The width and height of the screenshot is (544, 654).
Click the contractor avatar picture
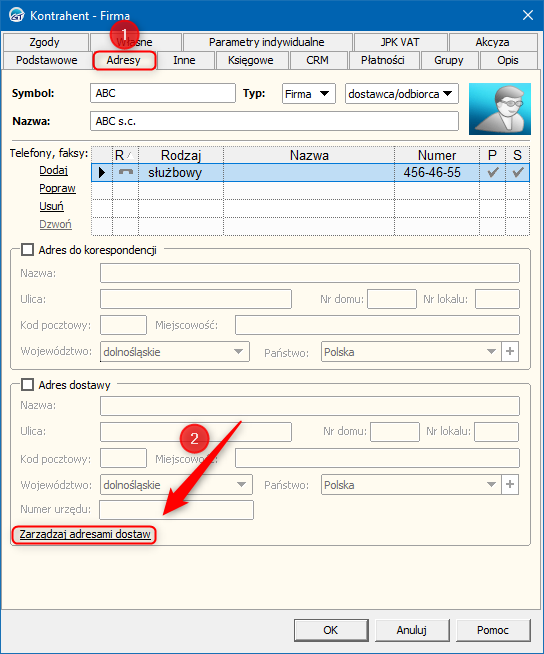click(500, 109)
